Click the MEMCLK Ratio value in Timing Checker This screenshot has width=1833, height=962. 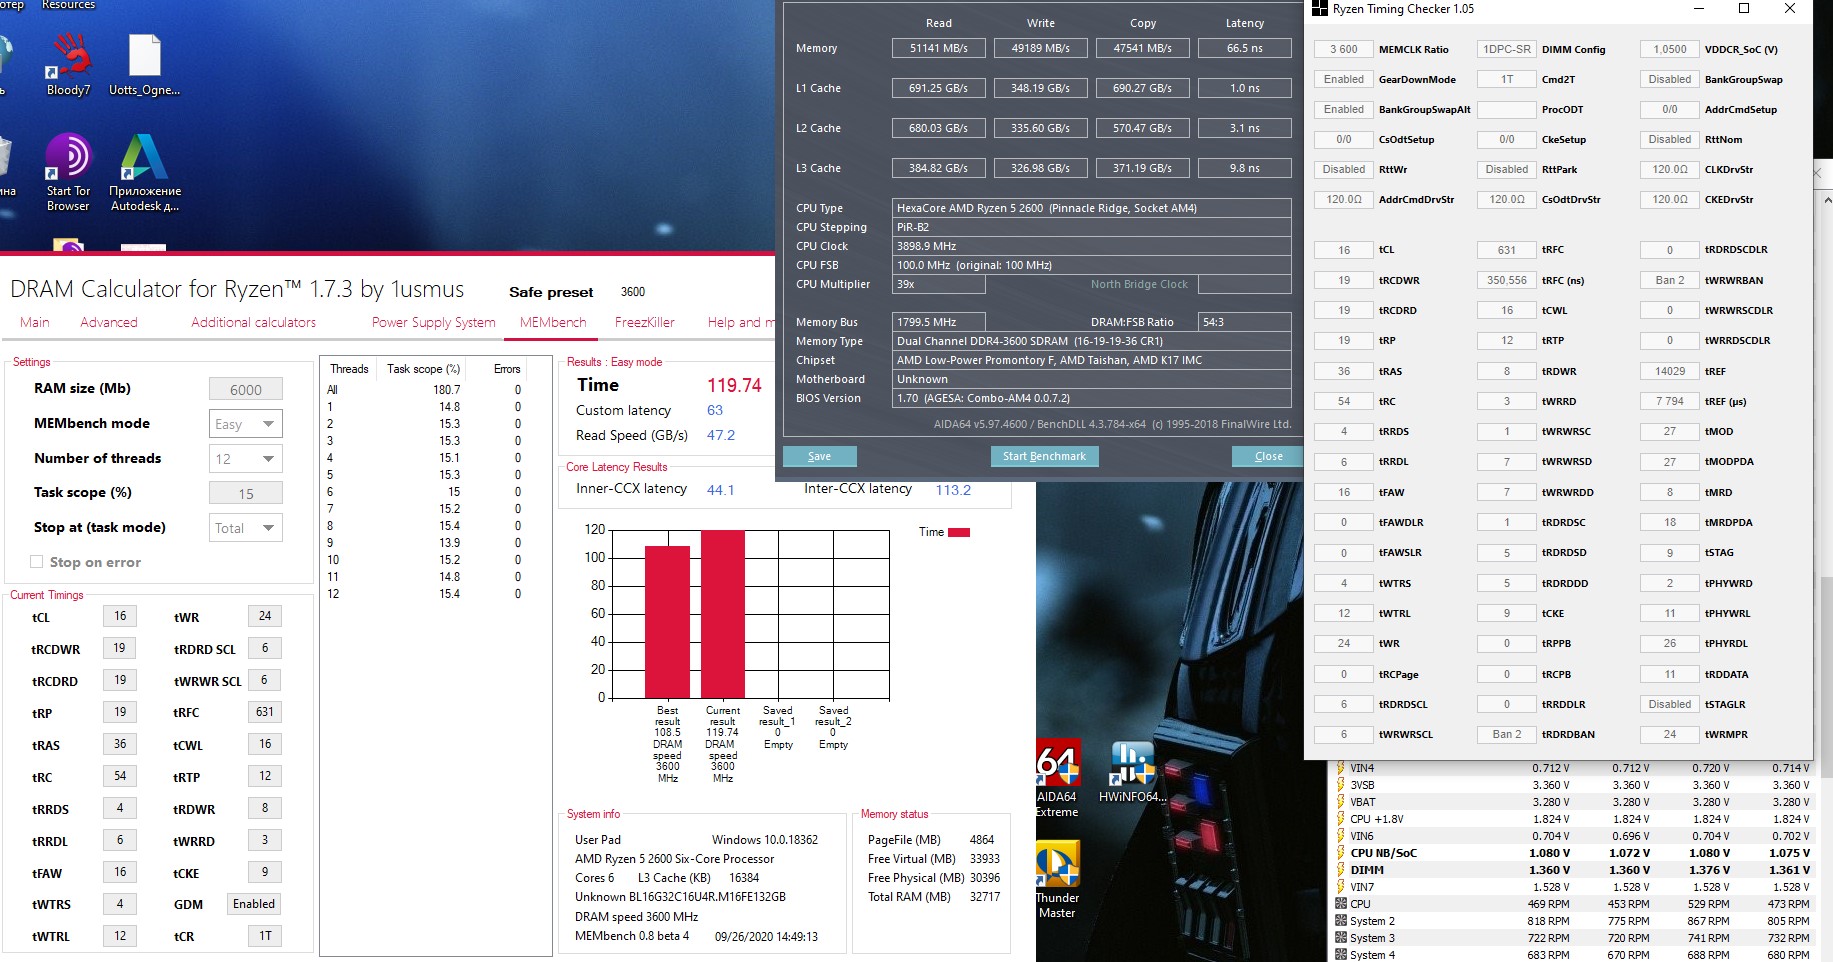[x=1344, y=49]
